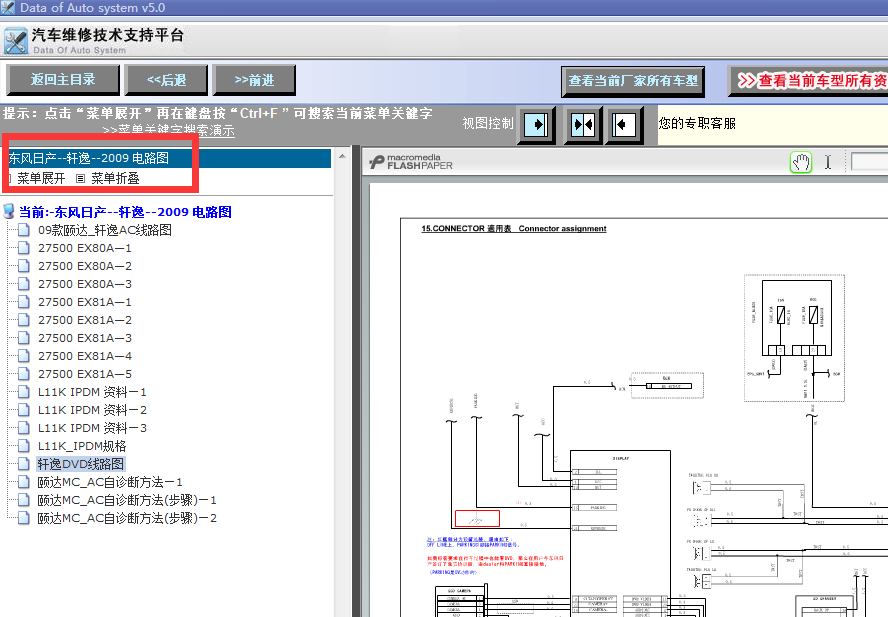Expand the tree with 菜单展开
This screenshot has height=617, width=888.
coord(41,178)
